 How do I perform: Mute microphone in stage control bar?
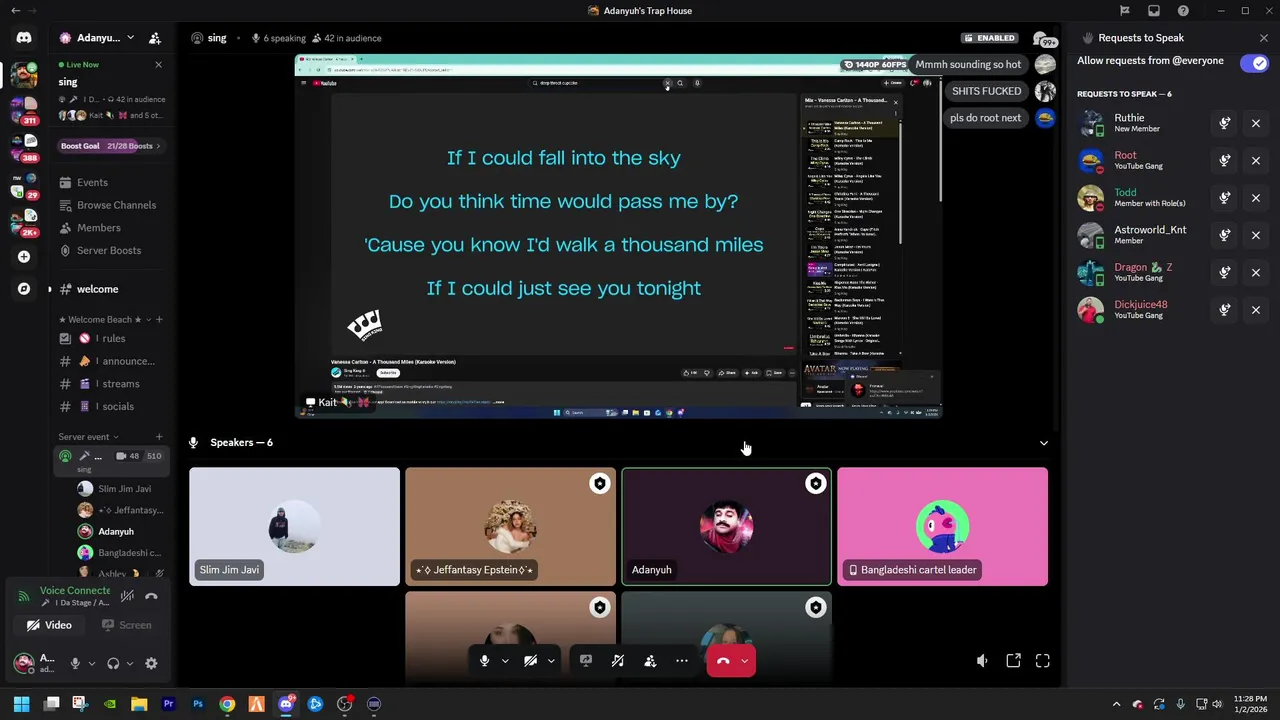point(484,661)
